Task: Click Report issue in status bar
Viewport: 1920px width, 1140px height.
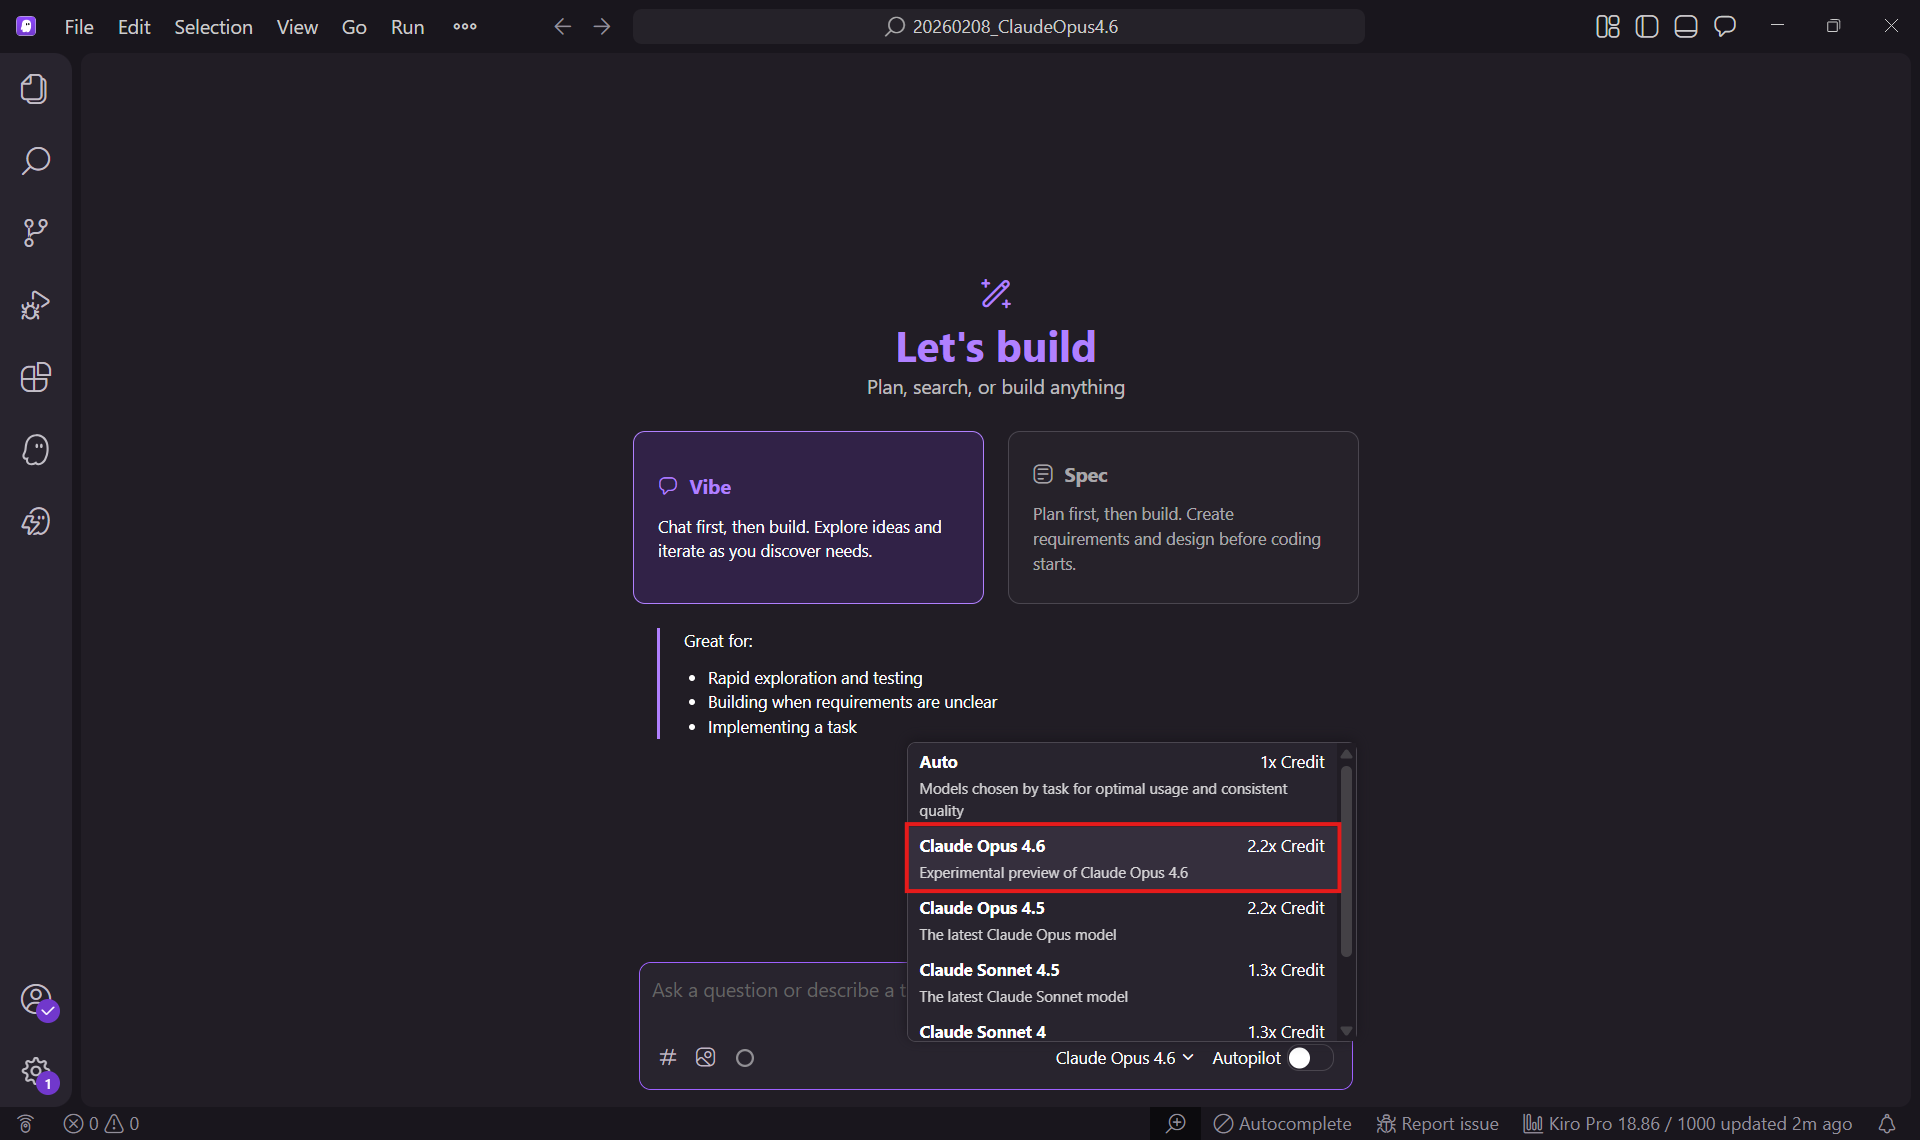Action: click(1437, 1123)
